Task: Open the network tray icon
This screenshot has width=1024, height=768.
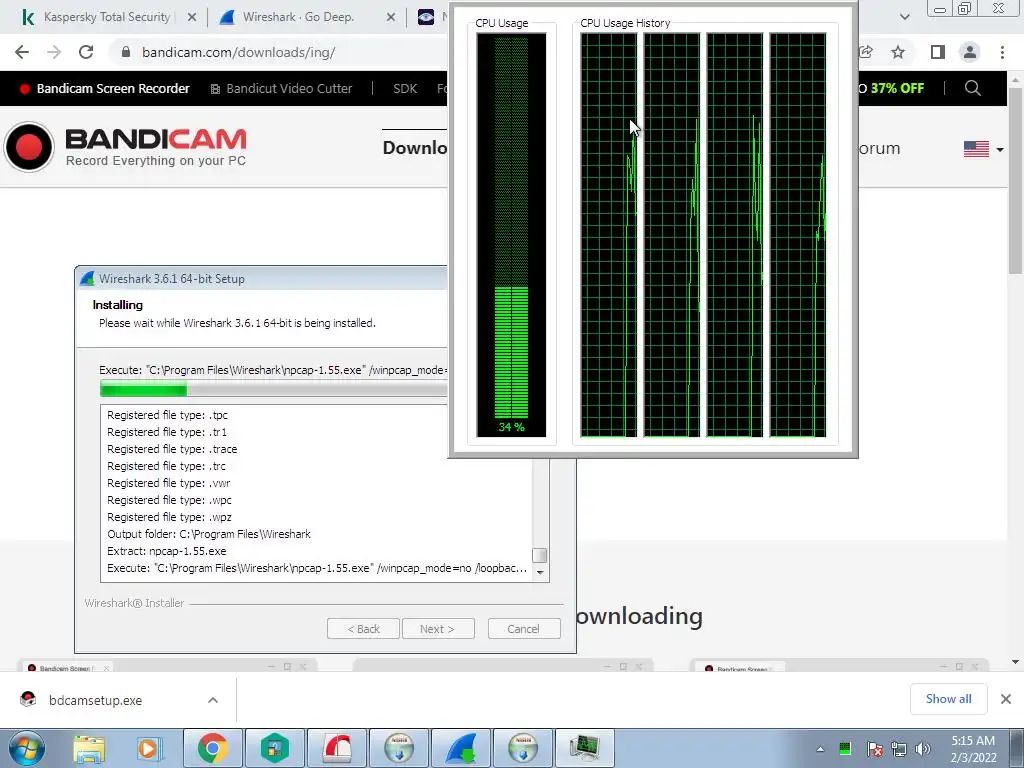Action: point(899,749)
